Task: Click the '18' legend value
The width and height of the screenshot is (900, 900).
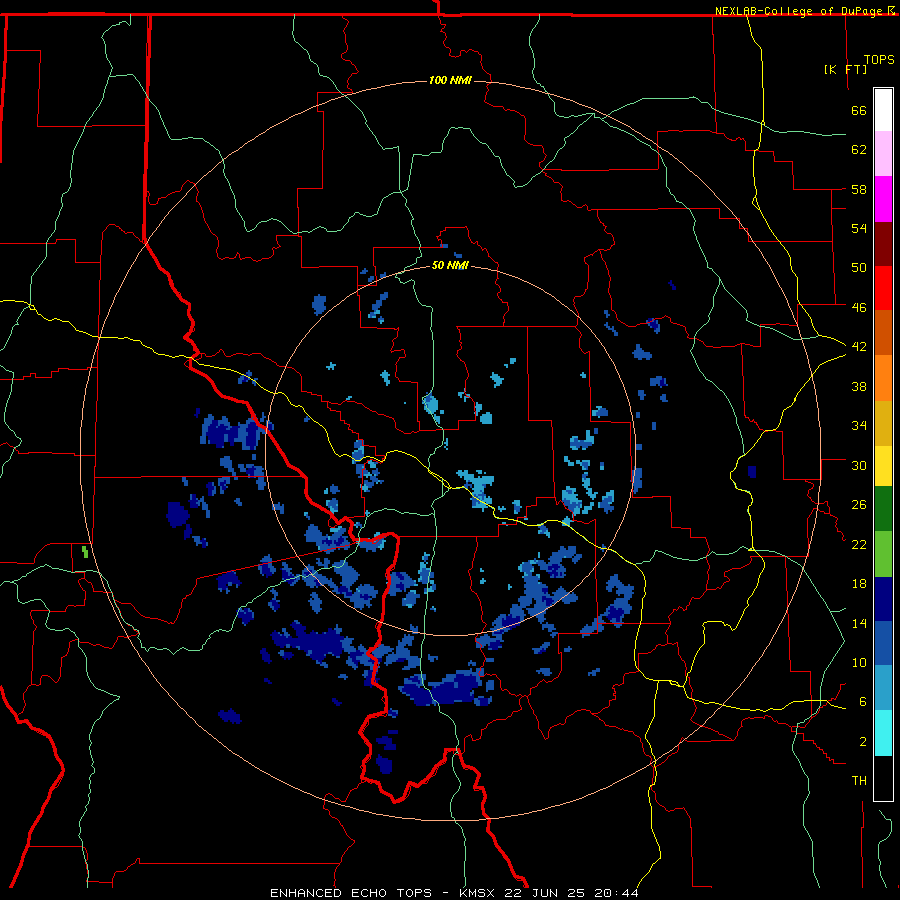Action: (x=859, y=584)
